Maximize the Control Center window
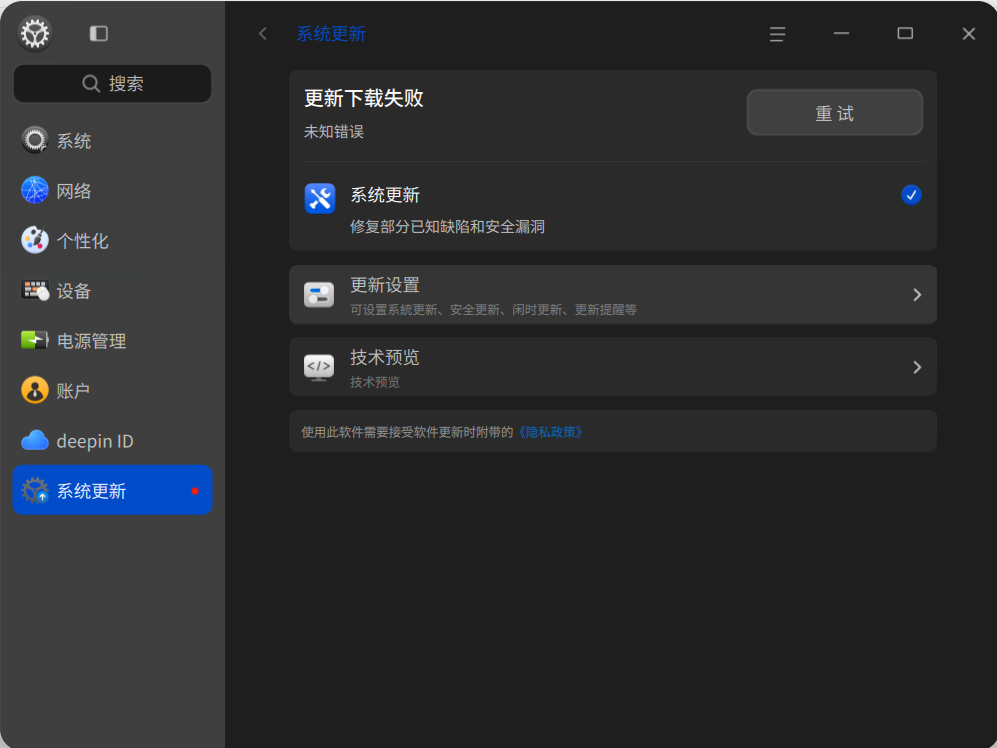 pos(905,33)
